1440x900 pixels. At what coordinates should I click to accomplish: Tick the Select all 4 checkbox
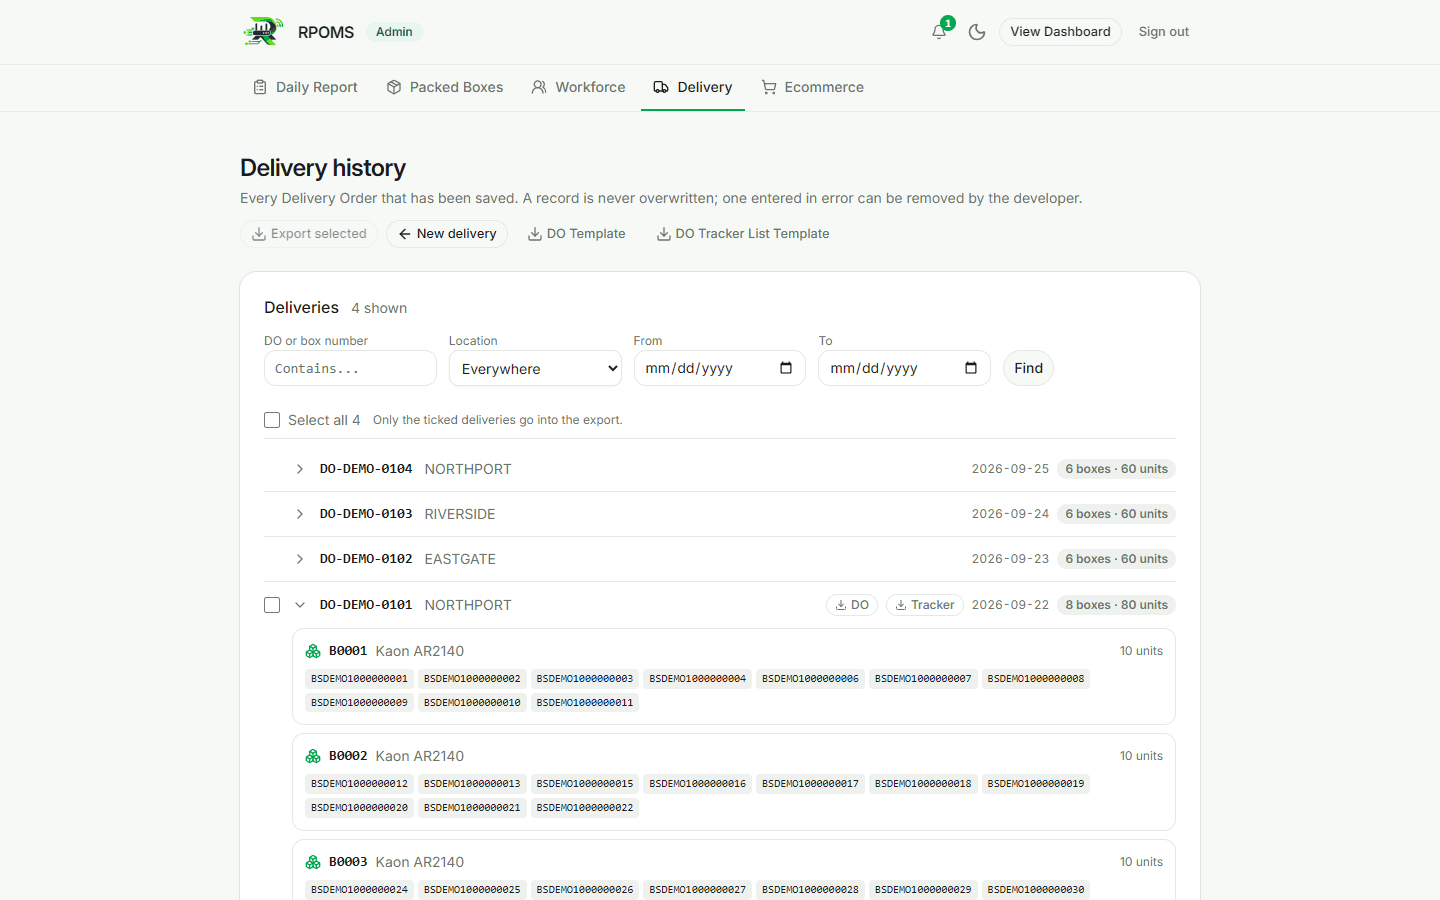point(272,420)
